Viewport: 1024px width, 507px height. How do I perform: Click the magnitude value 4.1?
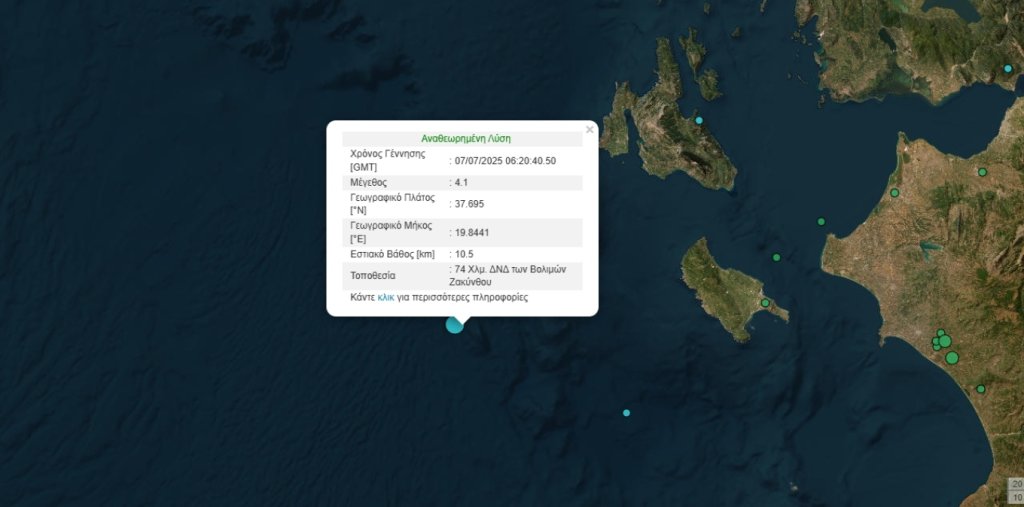[x=461, y=183]
